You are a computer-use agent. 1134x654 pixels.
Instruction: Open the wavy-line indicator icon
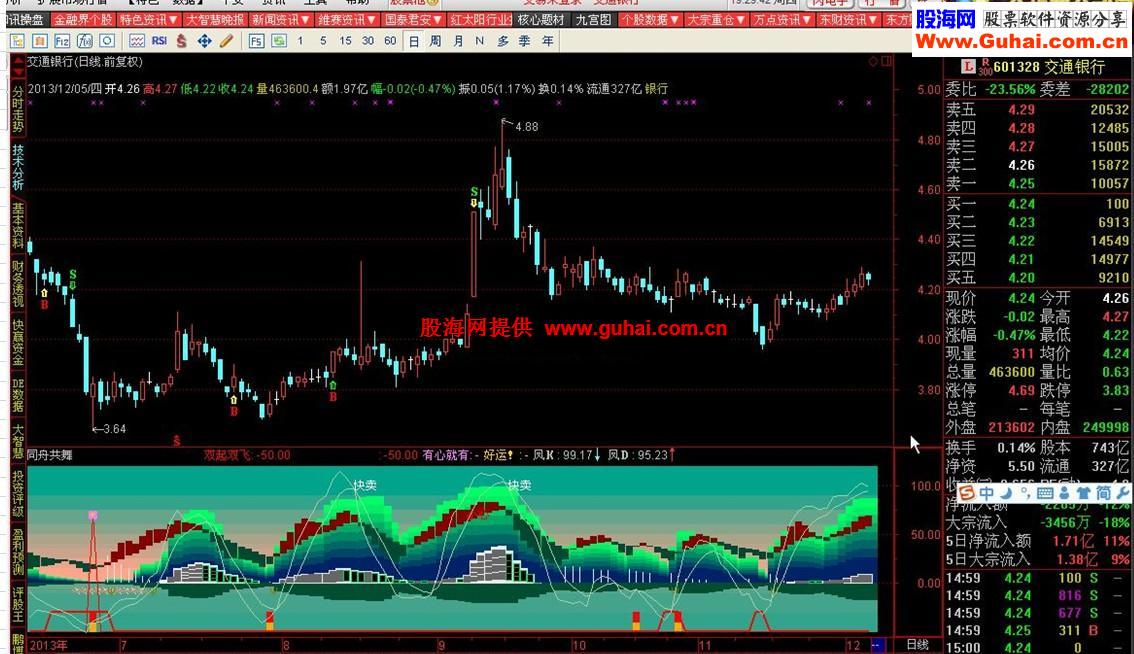(x=137, y=41)
